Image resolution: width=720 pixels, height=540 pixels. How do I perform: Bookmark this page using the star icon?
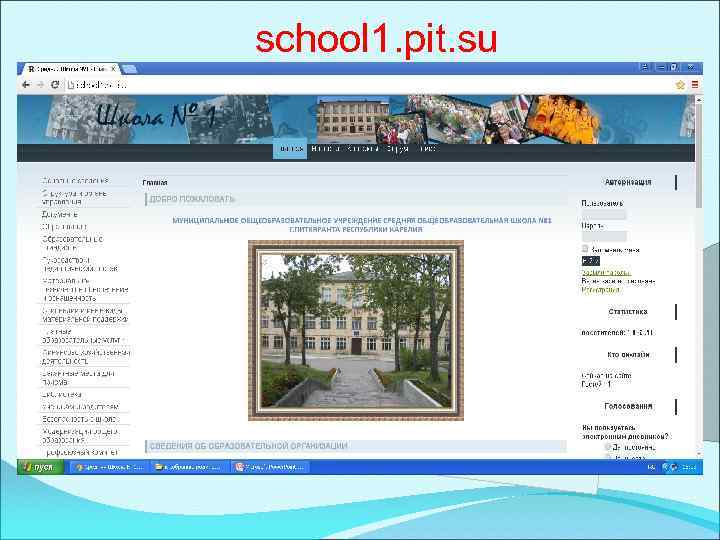point(680,85)
